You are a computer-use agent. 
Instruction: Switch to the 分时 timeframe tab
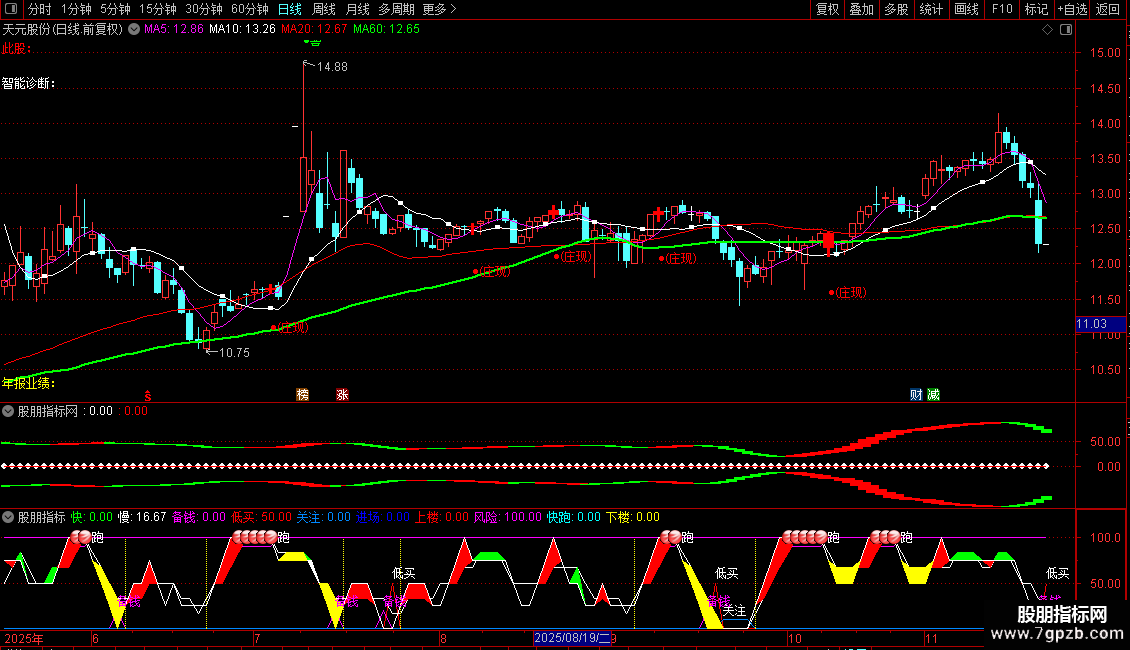[x=40, y=9]
